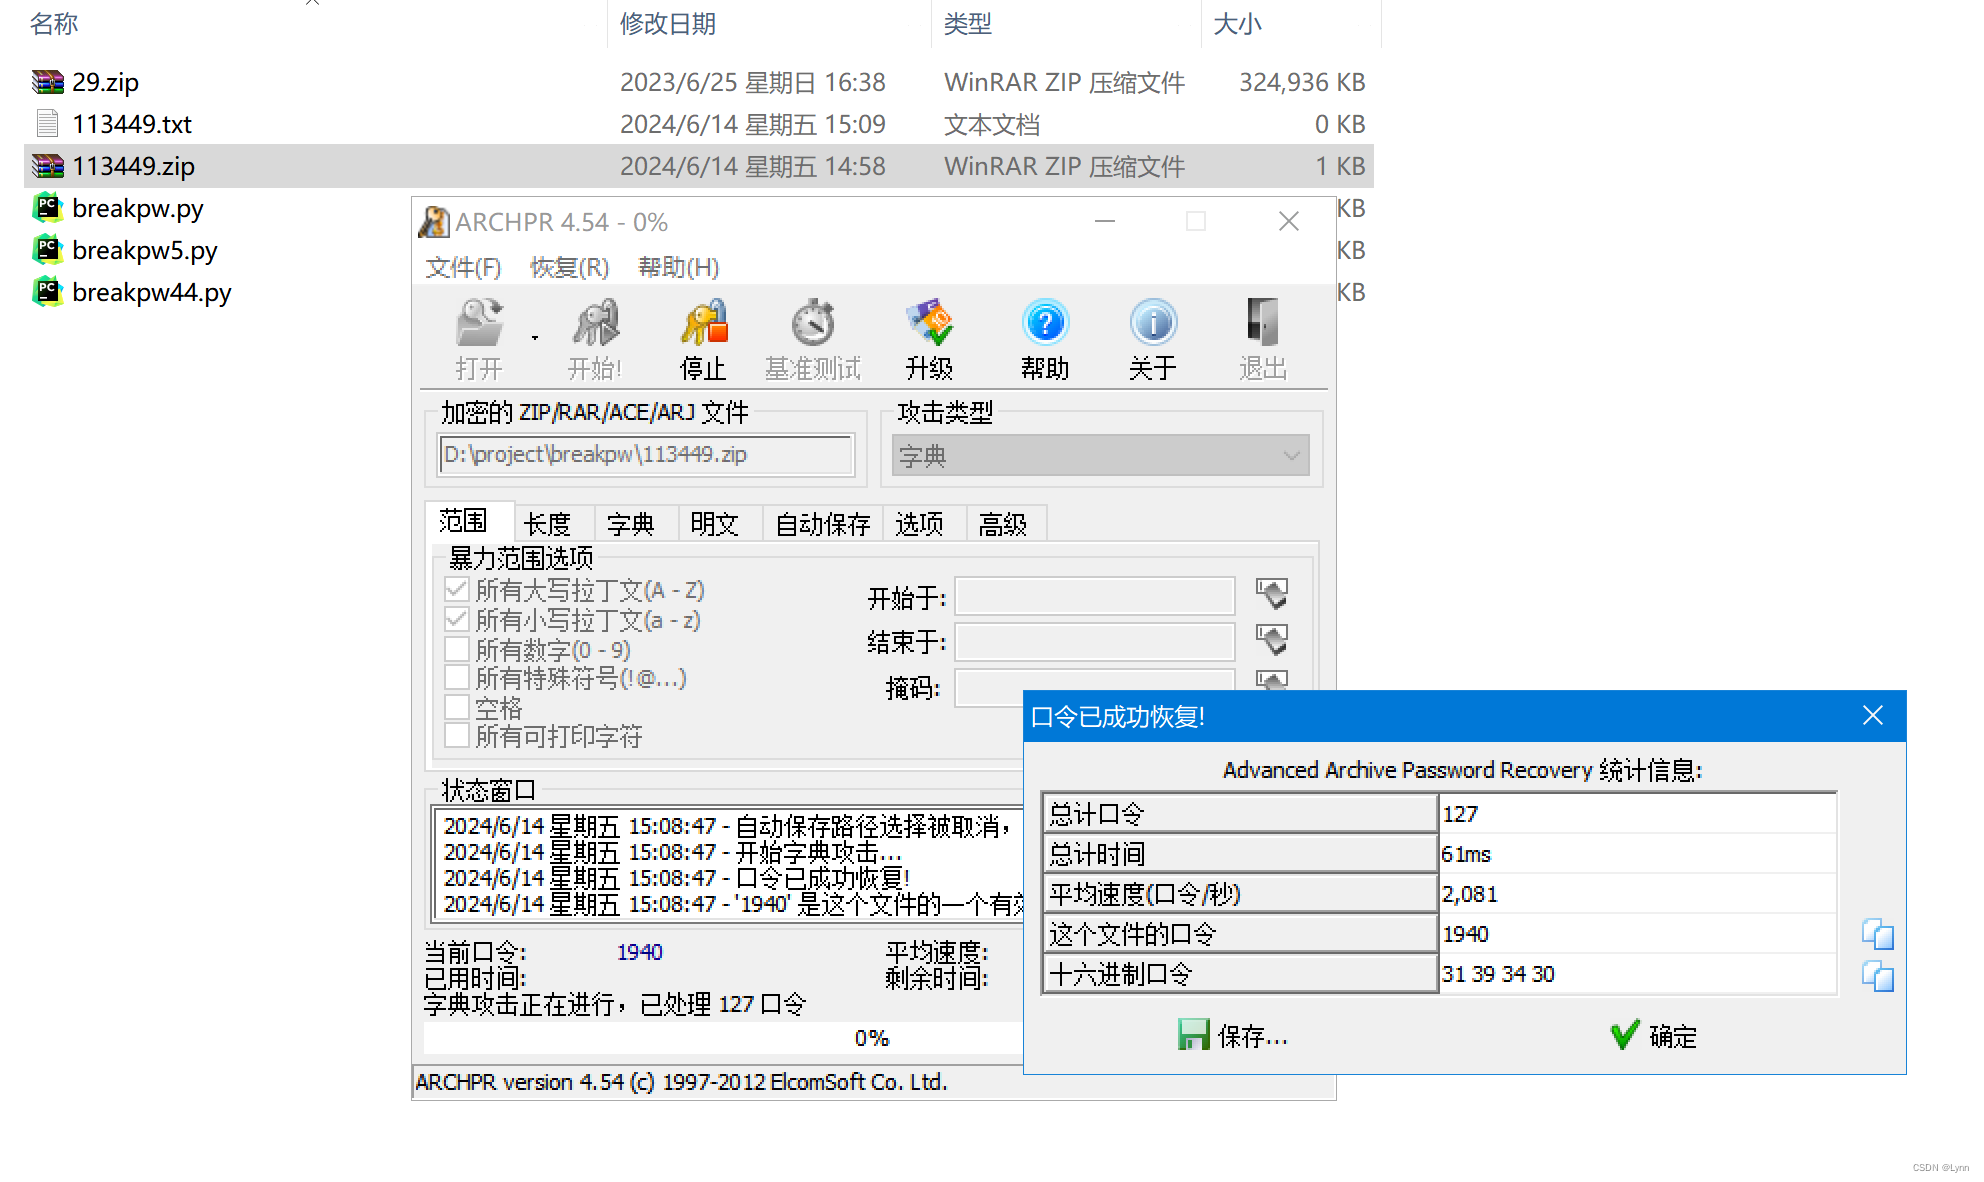Copy the recovered password 1940 with copy icon

click(x=1877, y=934)
